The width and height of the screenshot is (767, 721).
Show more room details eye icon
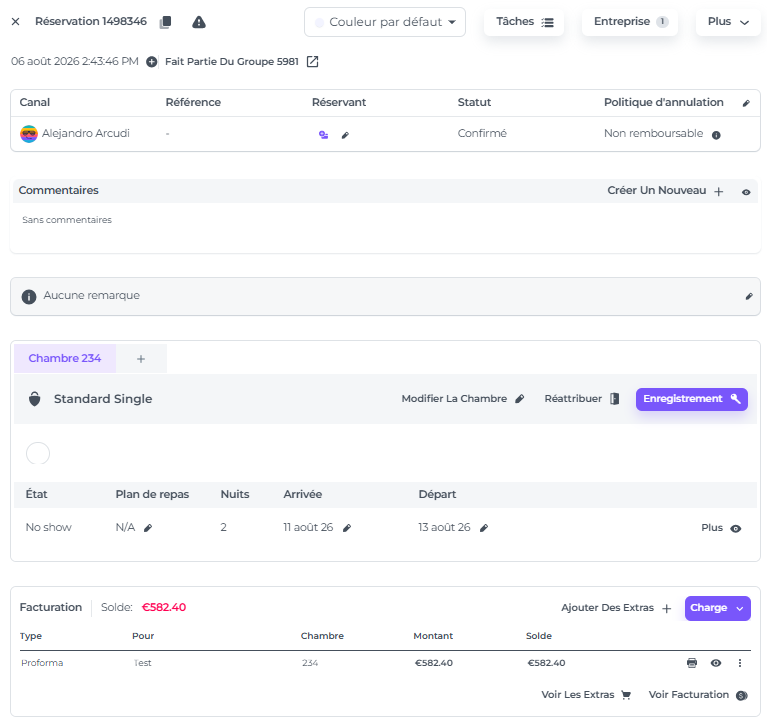click(735, 528)
